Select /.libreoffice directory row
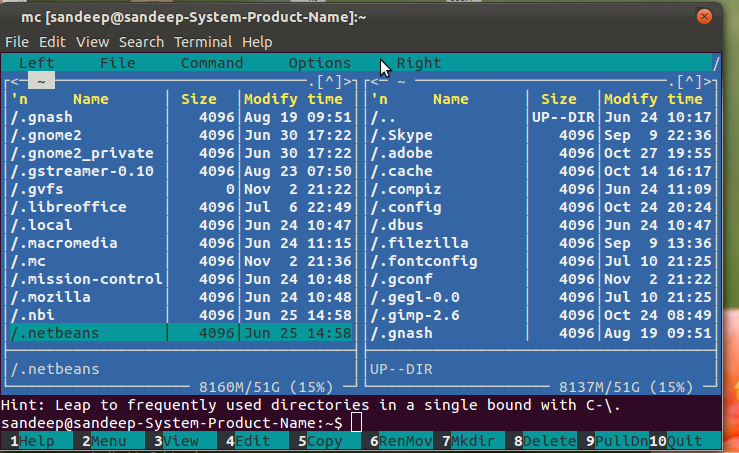Viewport: 739px width, 453px height. click(x=181, y=207)
